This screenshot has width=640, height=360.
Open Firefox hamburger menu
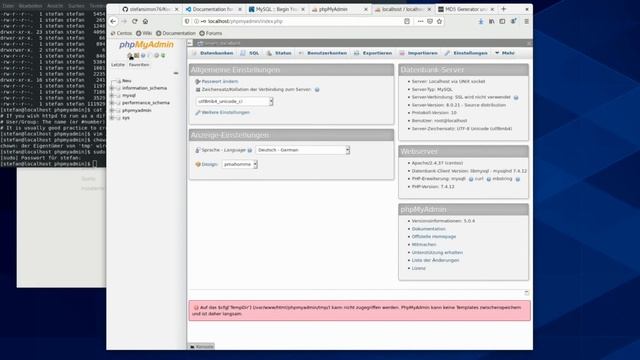tap(527, 21)
